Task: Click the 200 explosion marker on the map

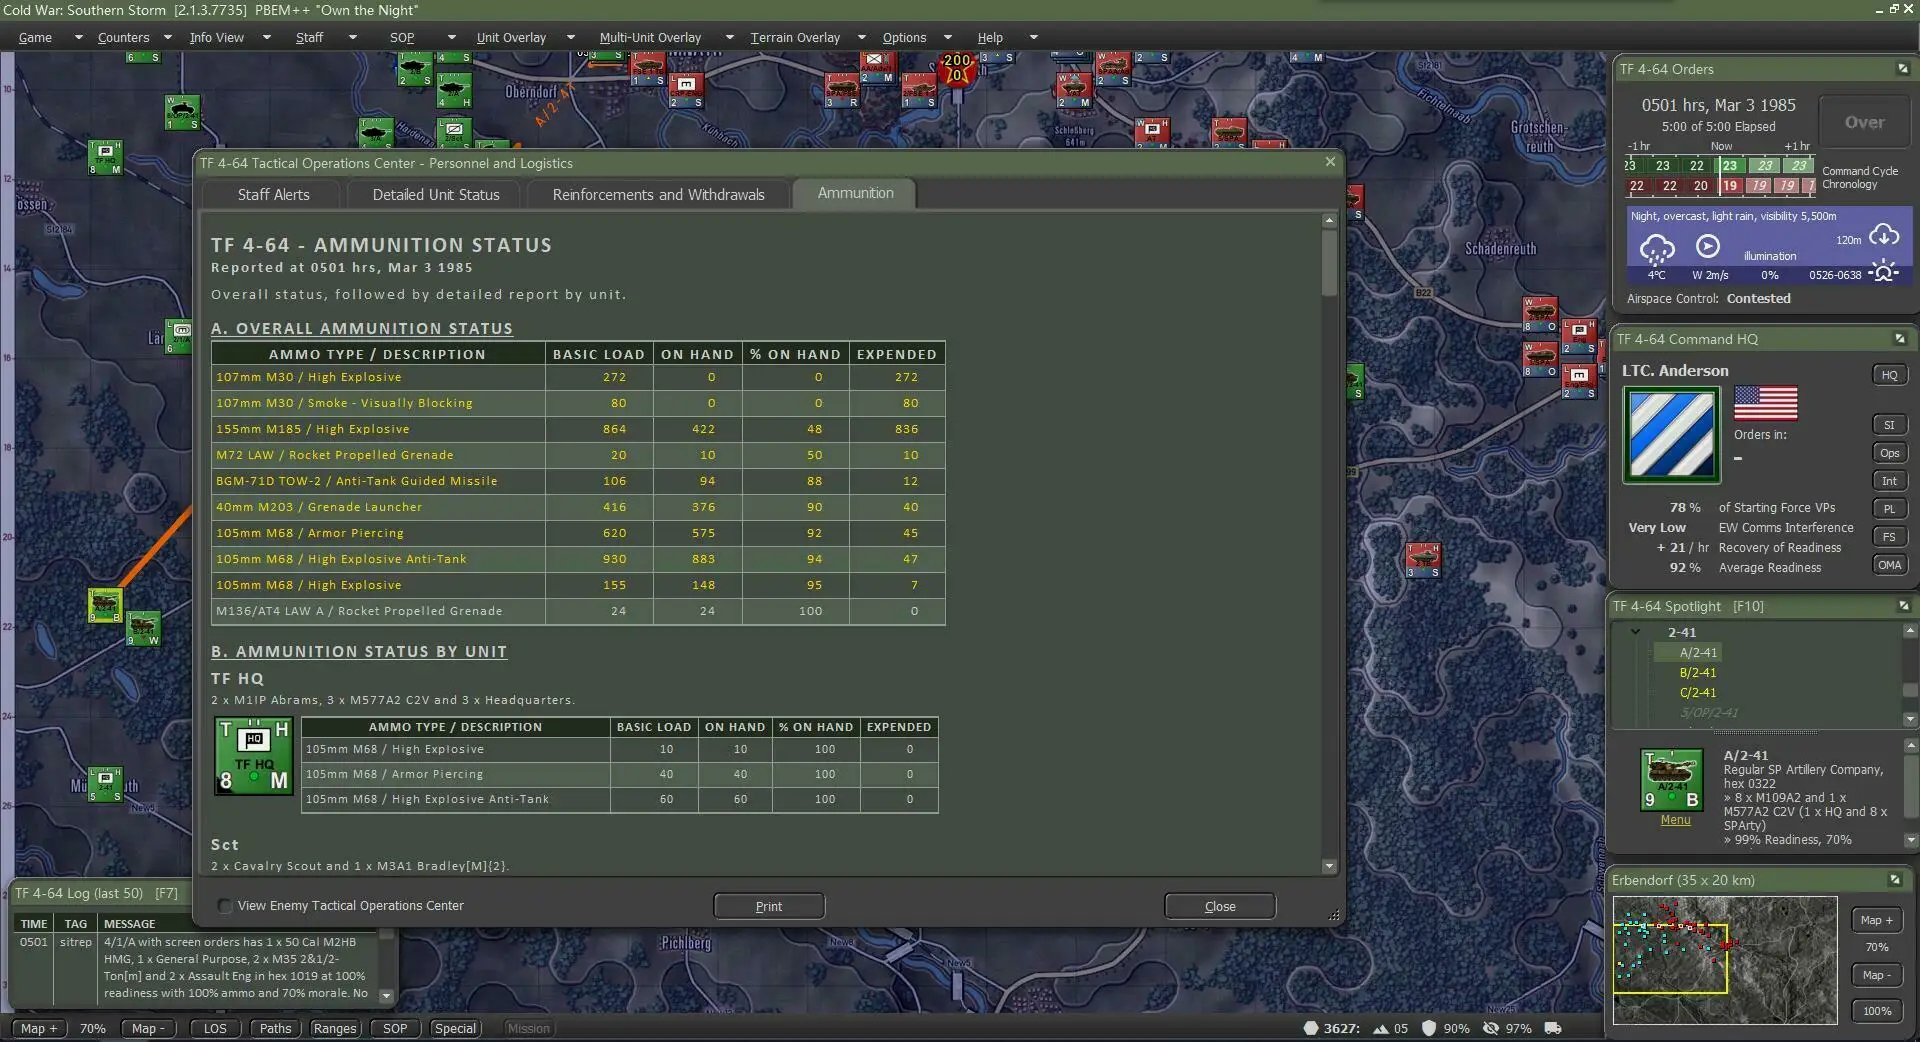Action: tap(956, 68)
